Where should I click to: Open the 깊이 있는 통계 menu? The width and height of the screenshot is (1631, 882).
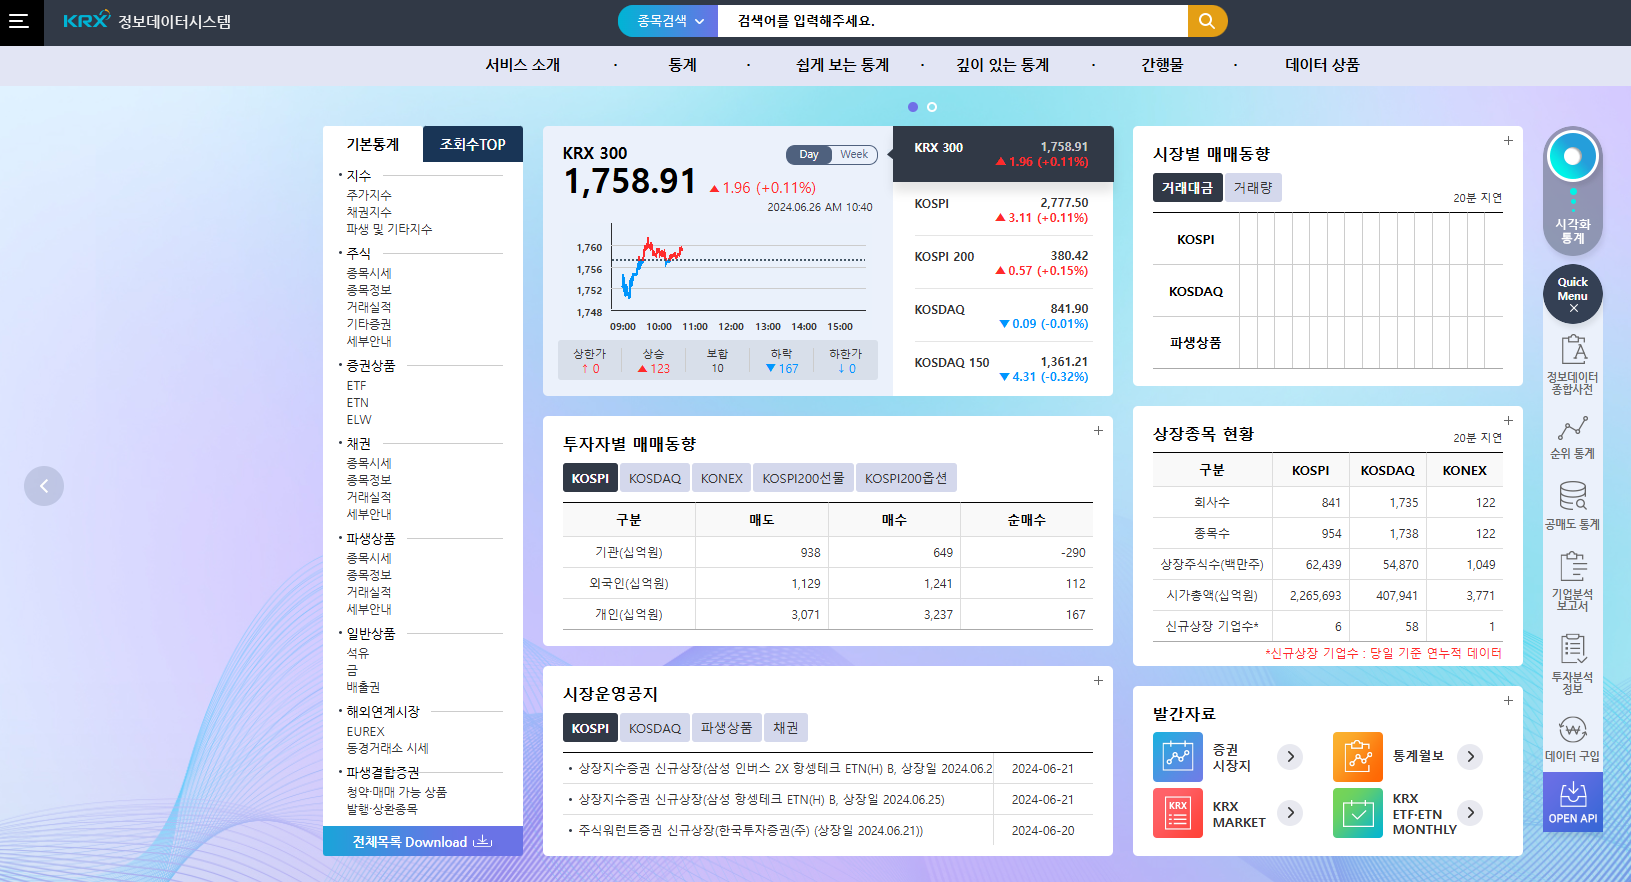point(1002,65)
